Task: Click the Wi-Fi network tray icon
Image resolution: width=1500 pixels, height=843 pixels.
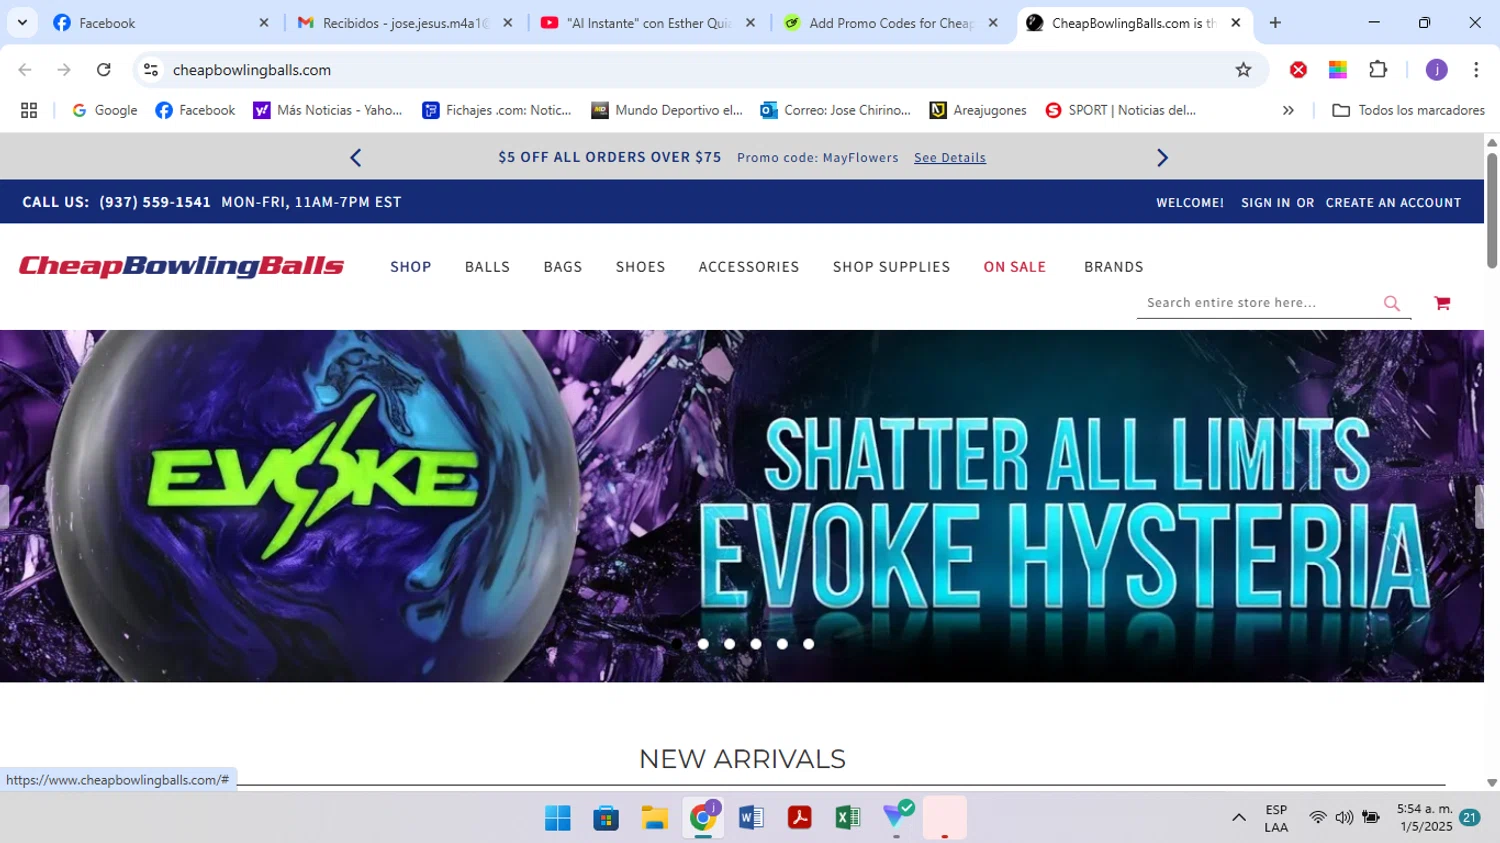Action: pyautogui.click(x=1318, y=818)
